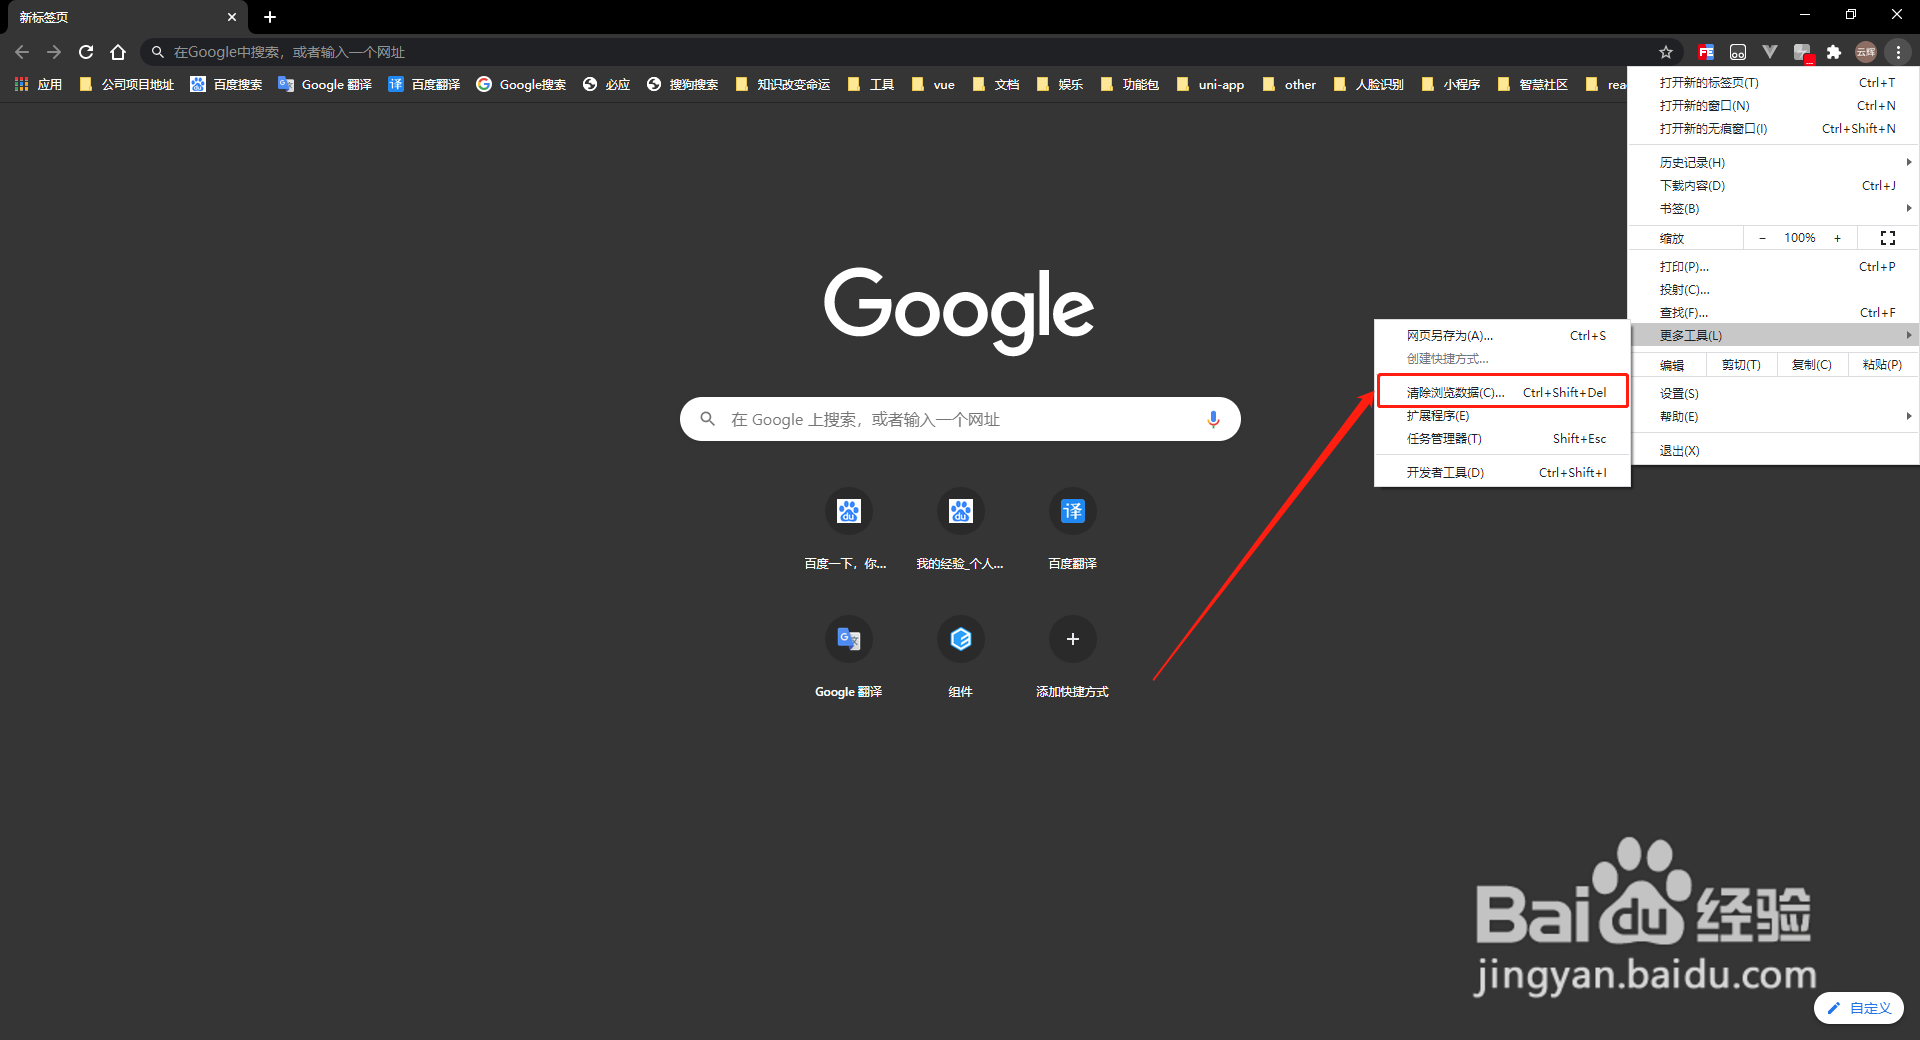Screen dimensions: 1920x1040
Task: Select 打开新的标签页(T) menu item
Action: coord(1774,82)
